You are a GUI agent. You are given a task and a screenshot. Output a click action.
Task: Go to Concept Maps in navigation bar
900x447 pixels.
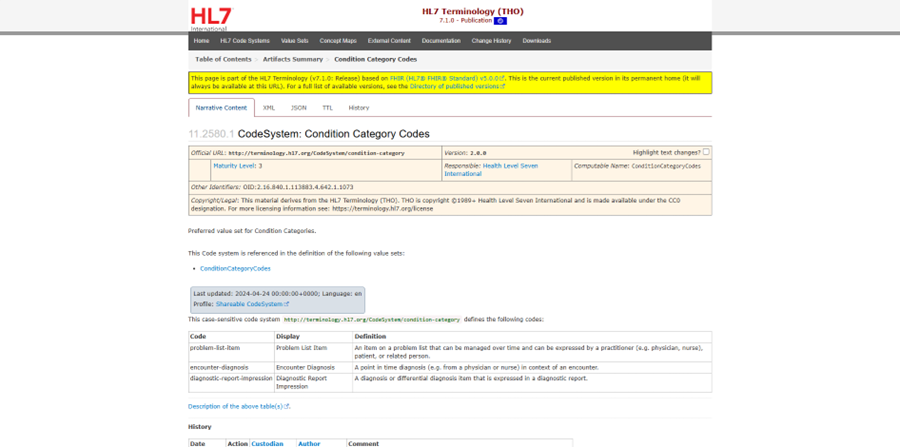[338, 41]
